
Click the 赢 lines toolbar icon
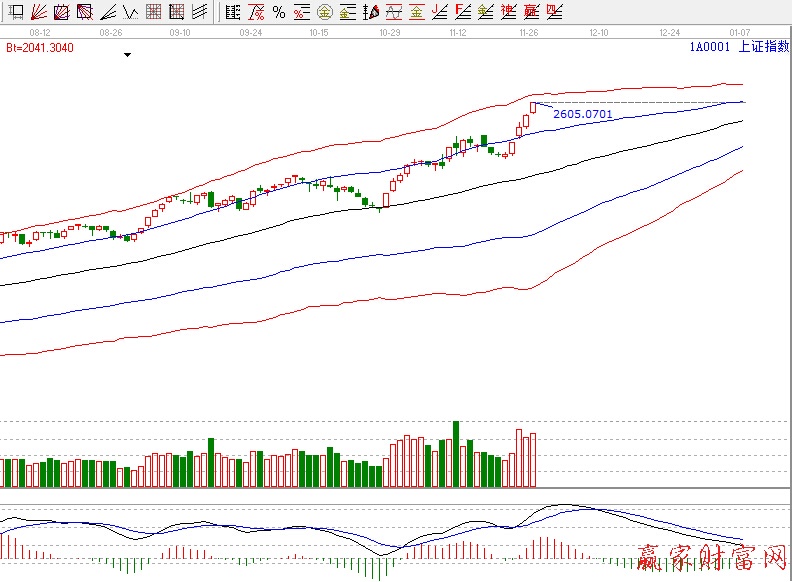(x=531, y=13)
